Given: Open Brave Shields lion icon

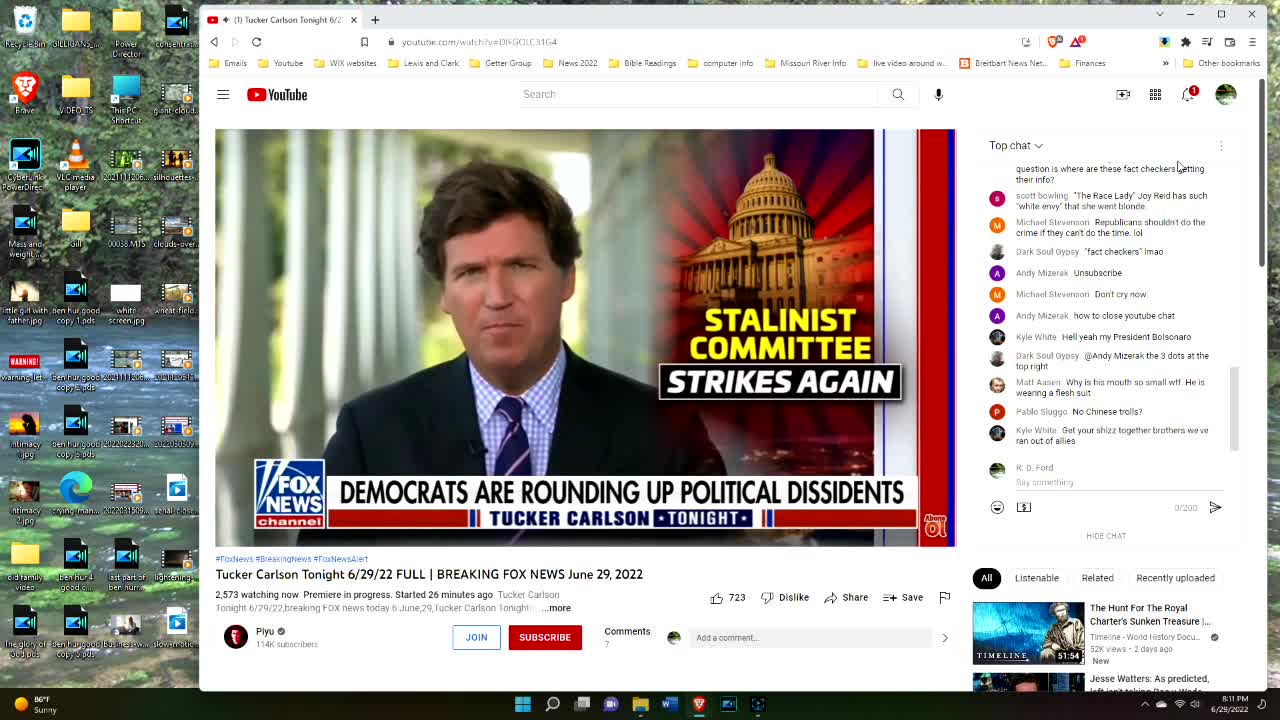Looking at the screenshot, I should (x=1054, y=42).
